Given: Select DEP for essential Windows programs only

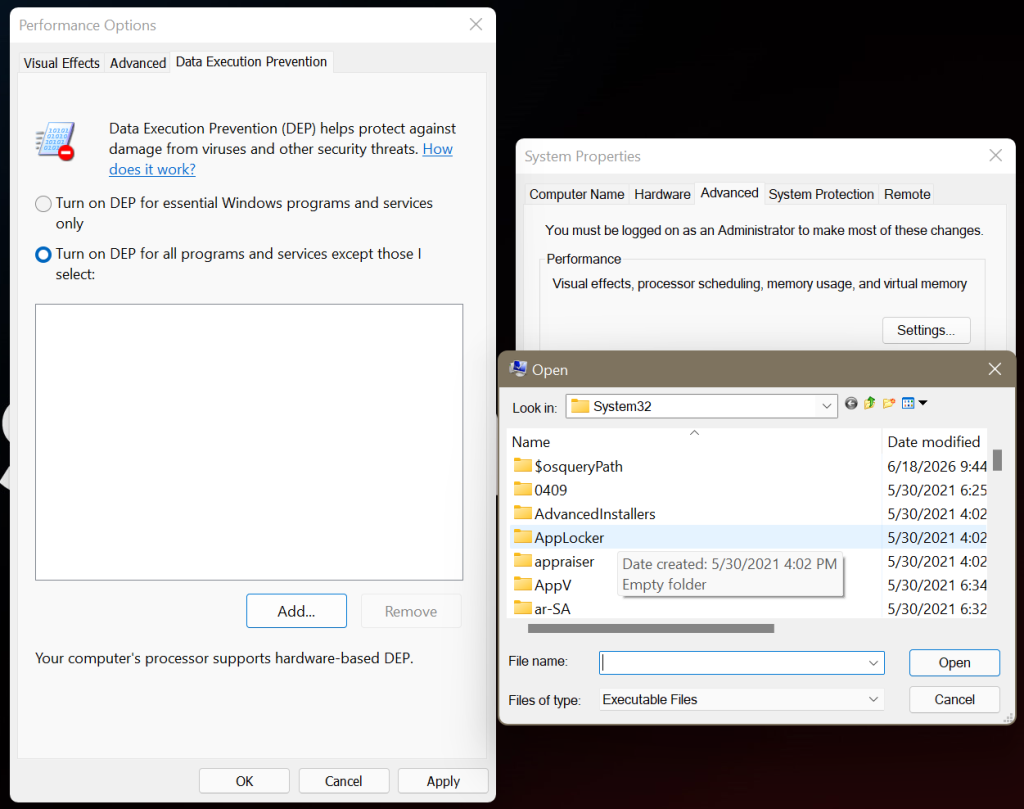Looking at the screenshot, I should tap(43, 204).
